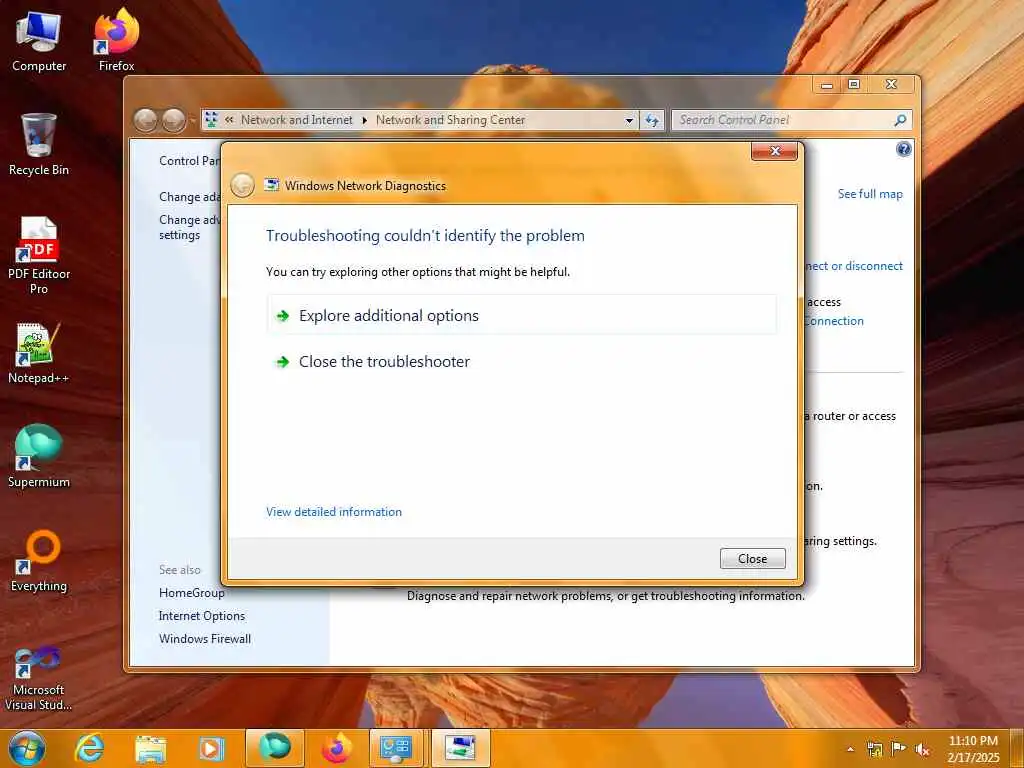
Task: Switch to Supermium in the taskbar
Action: click(274, 748)
